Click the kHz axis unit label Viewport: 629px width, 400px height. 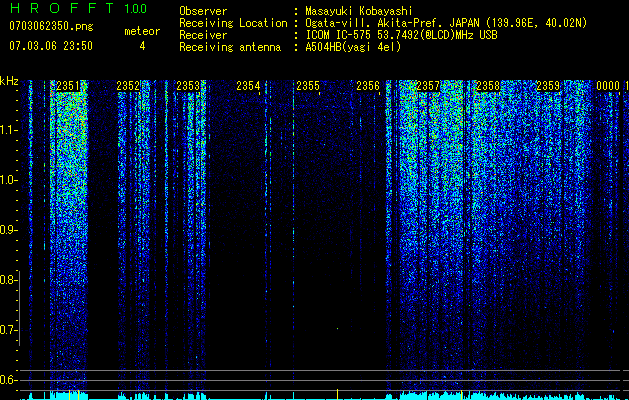(9, 81)
